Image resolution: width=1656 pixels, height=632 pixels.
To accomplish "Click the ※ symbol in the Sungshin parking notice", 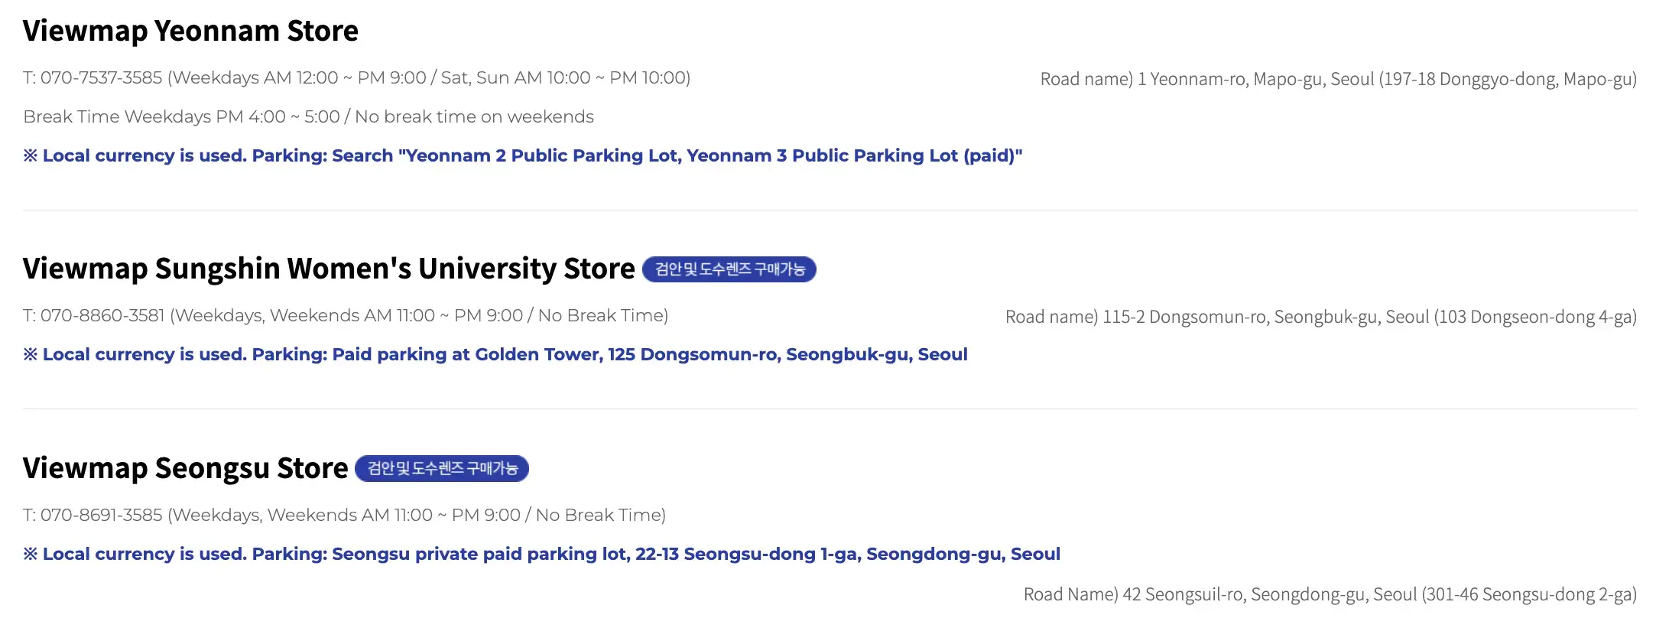I will click(x=30, y=355).
